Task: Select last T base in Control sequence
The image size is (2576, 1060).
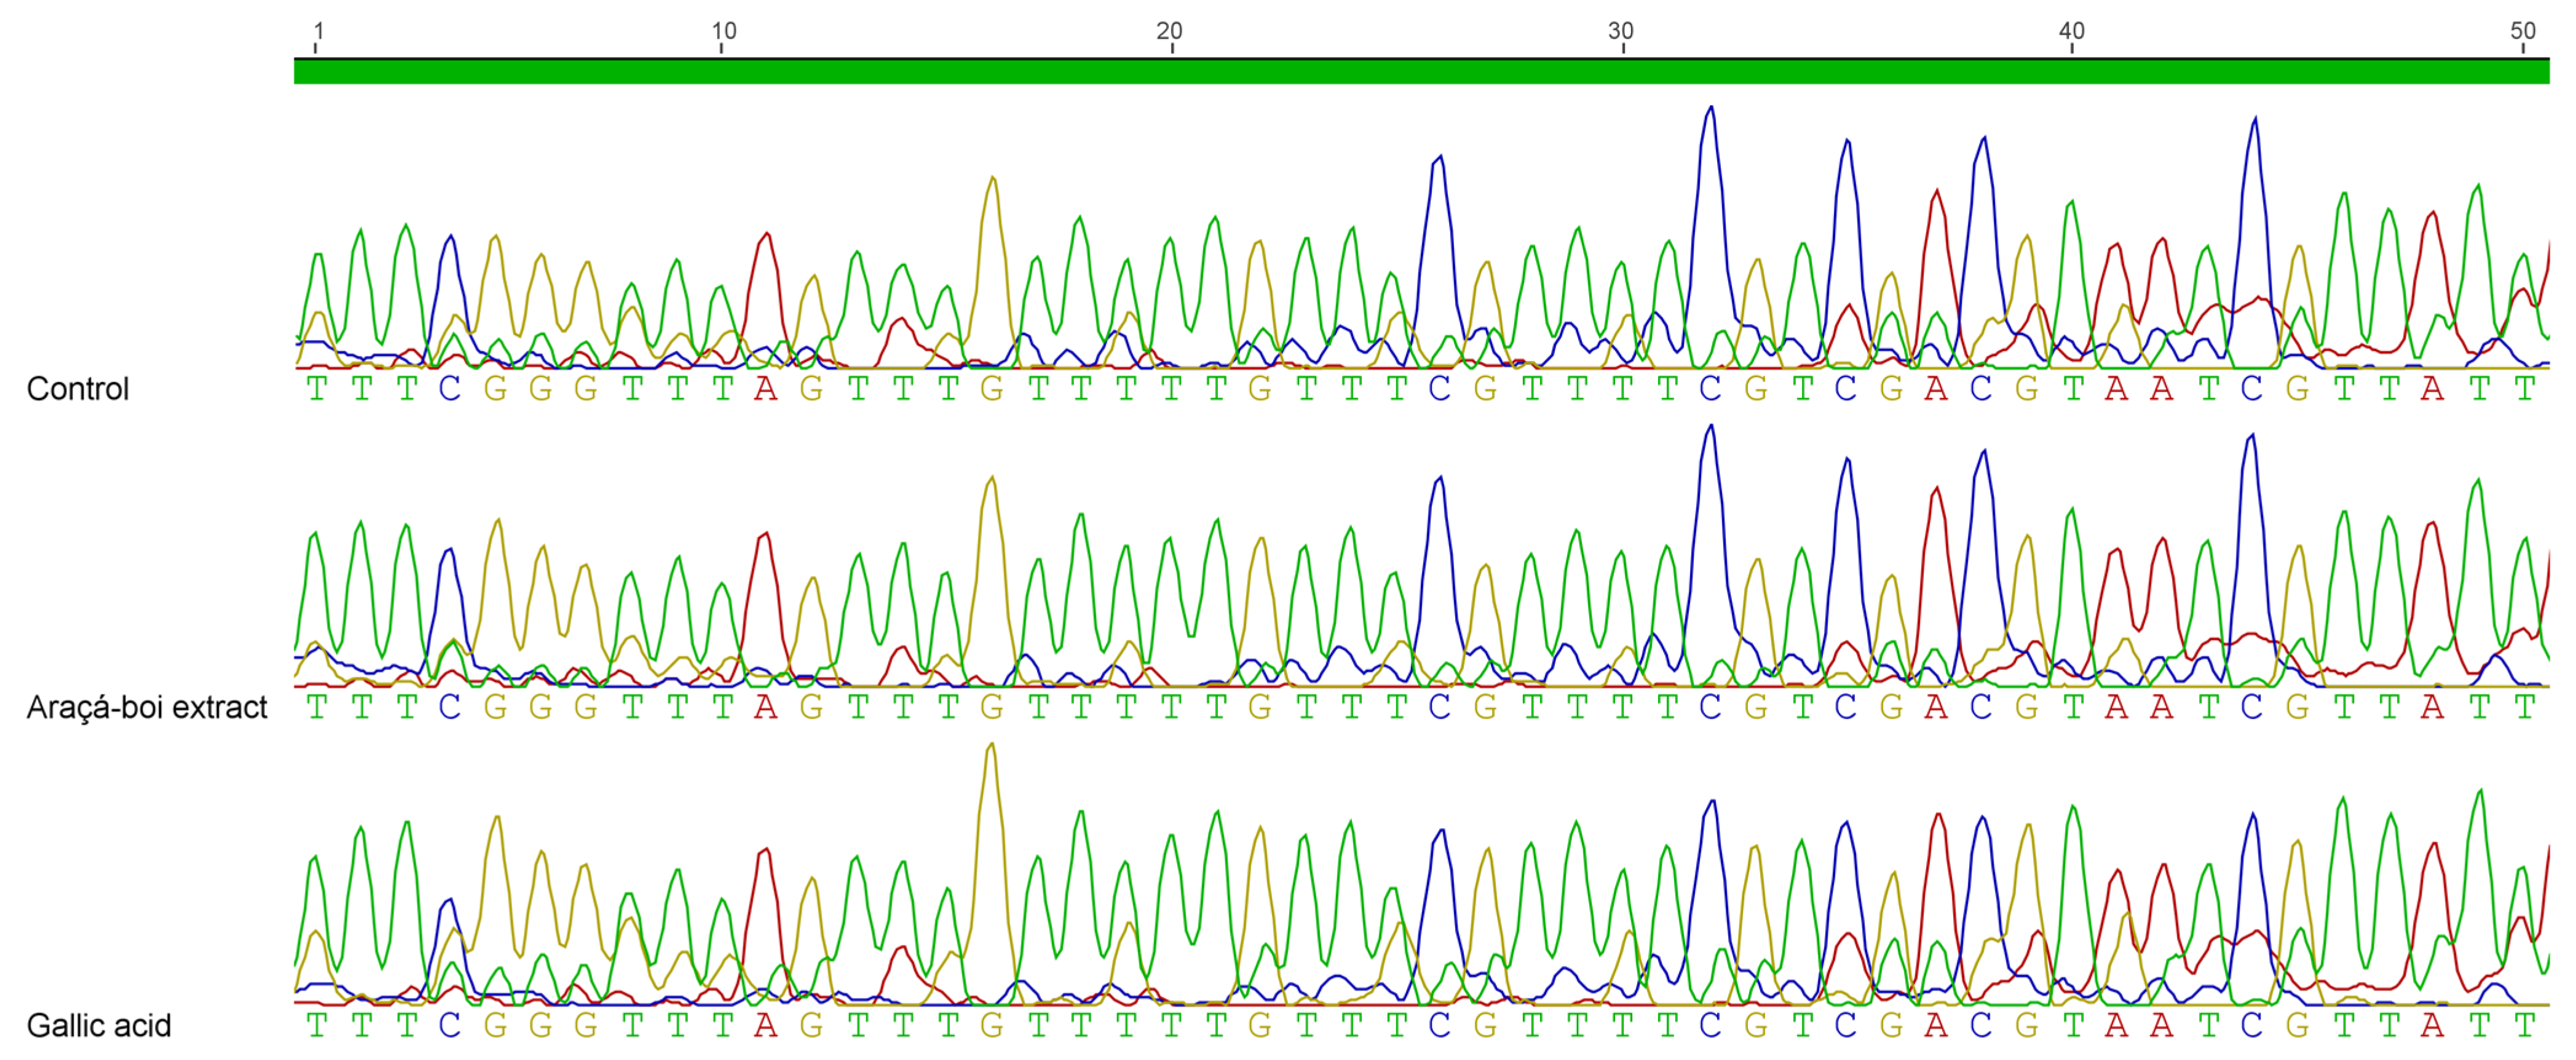Action: [2525, 388]
